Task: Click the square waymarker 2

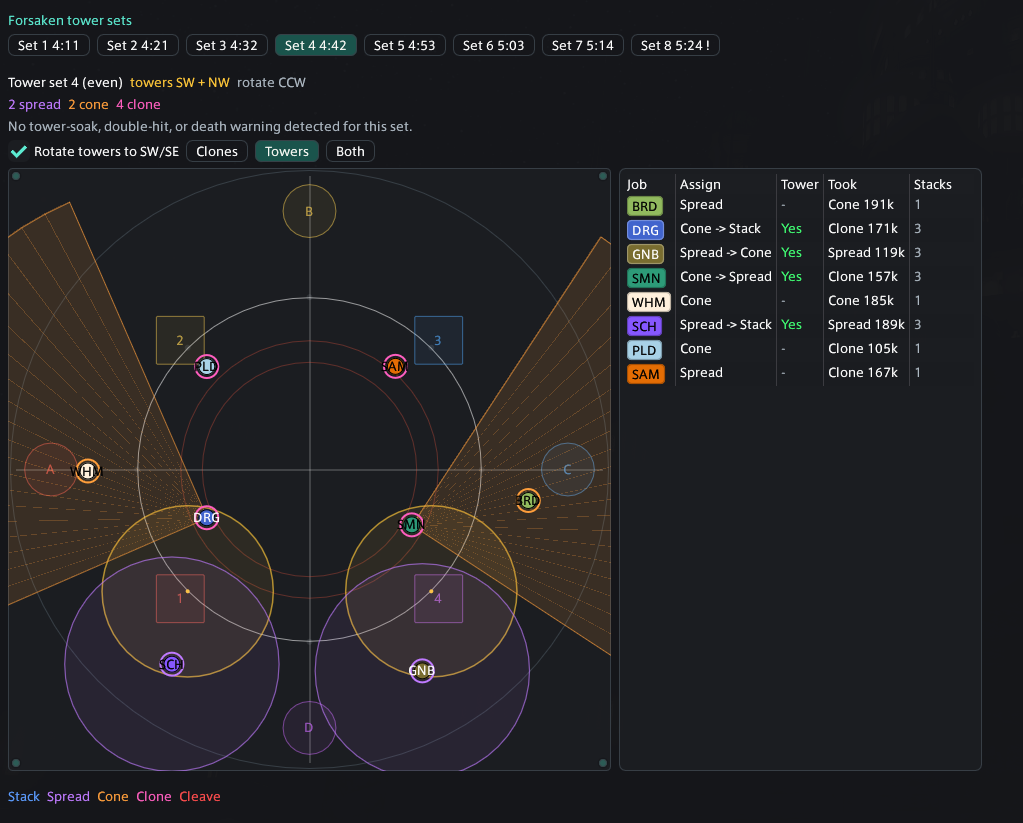Action: point(180,340)
